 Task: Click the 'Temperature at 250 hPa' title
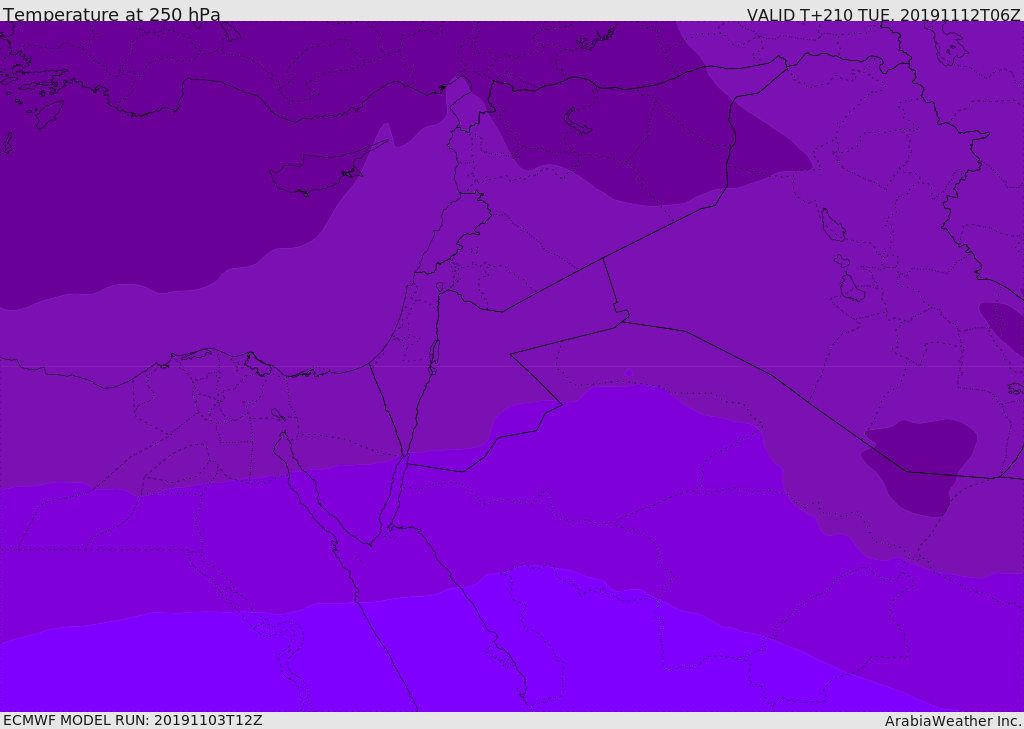click(112, 14)
